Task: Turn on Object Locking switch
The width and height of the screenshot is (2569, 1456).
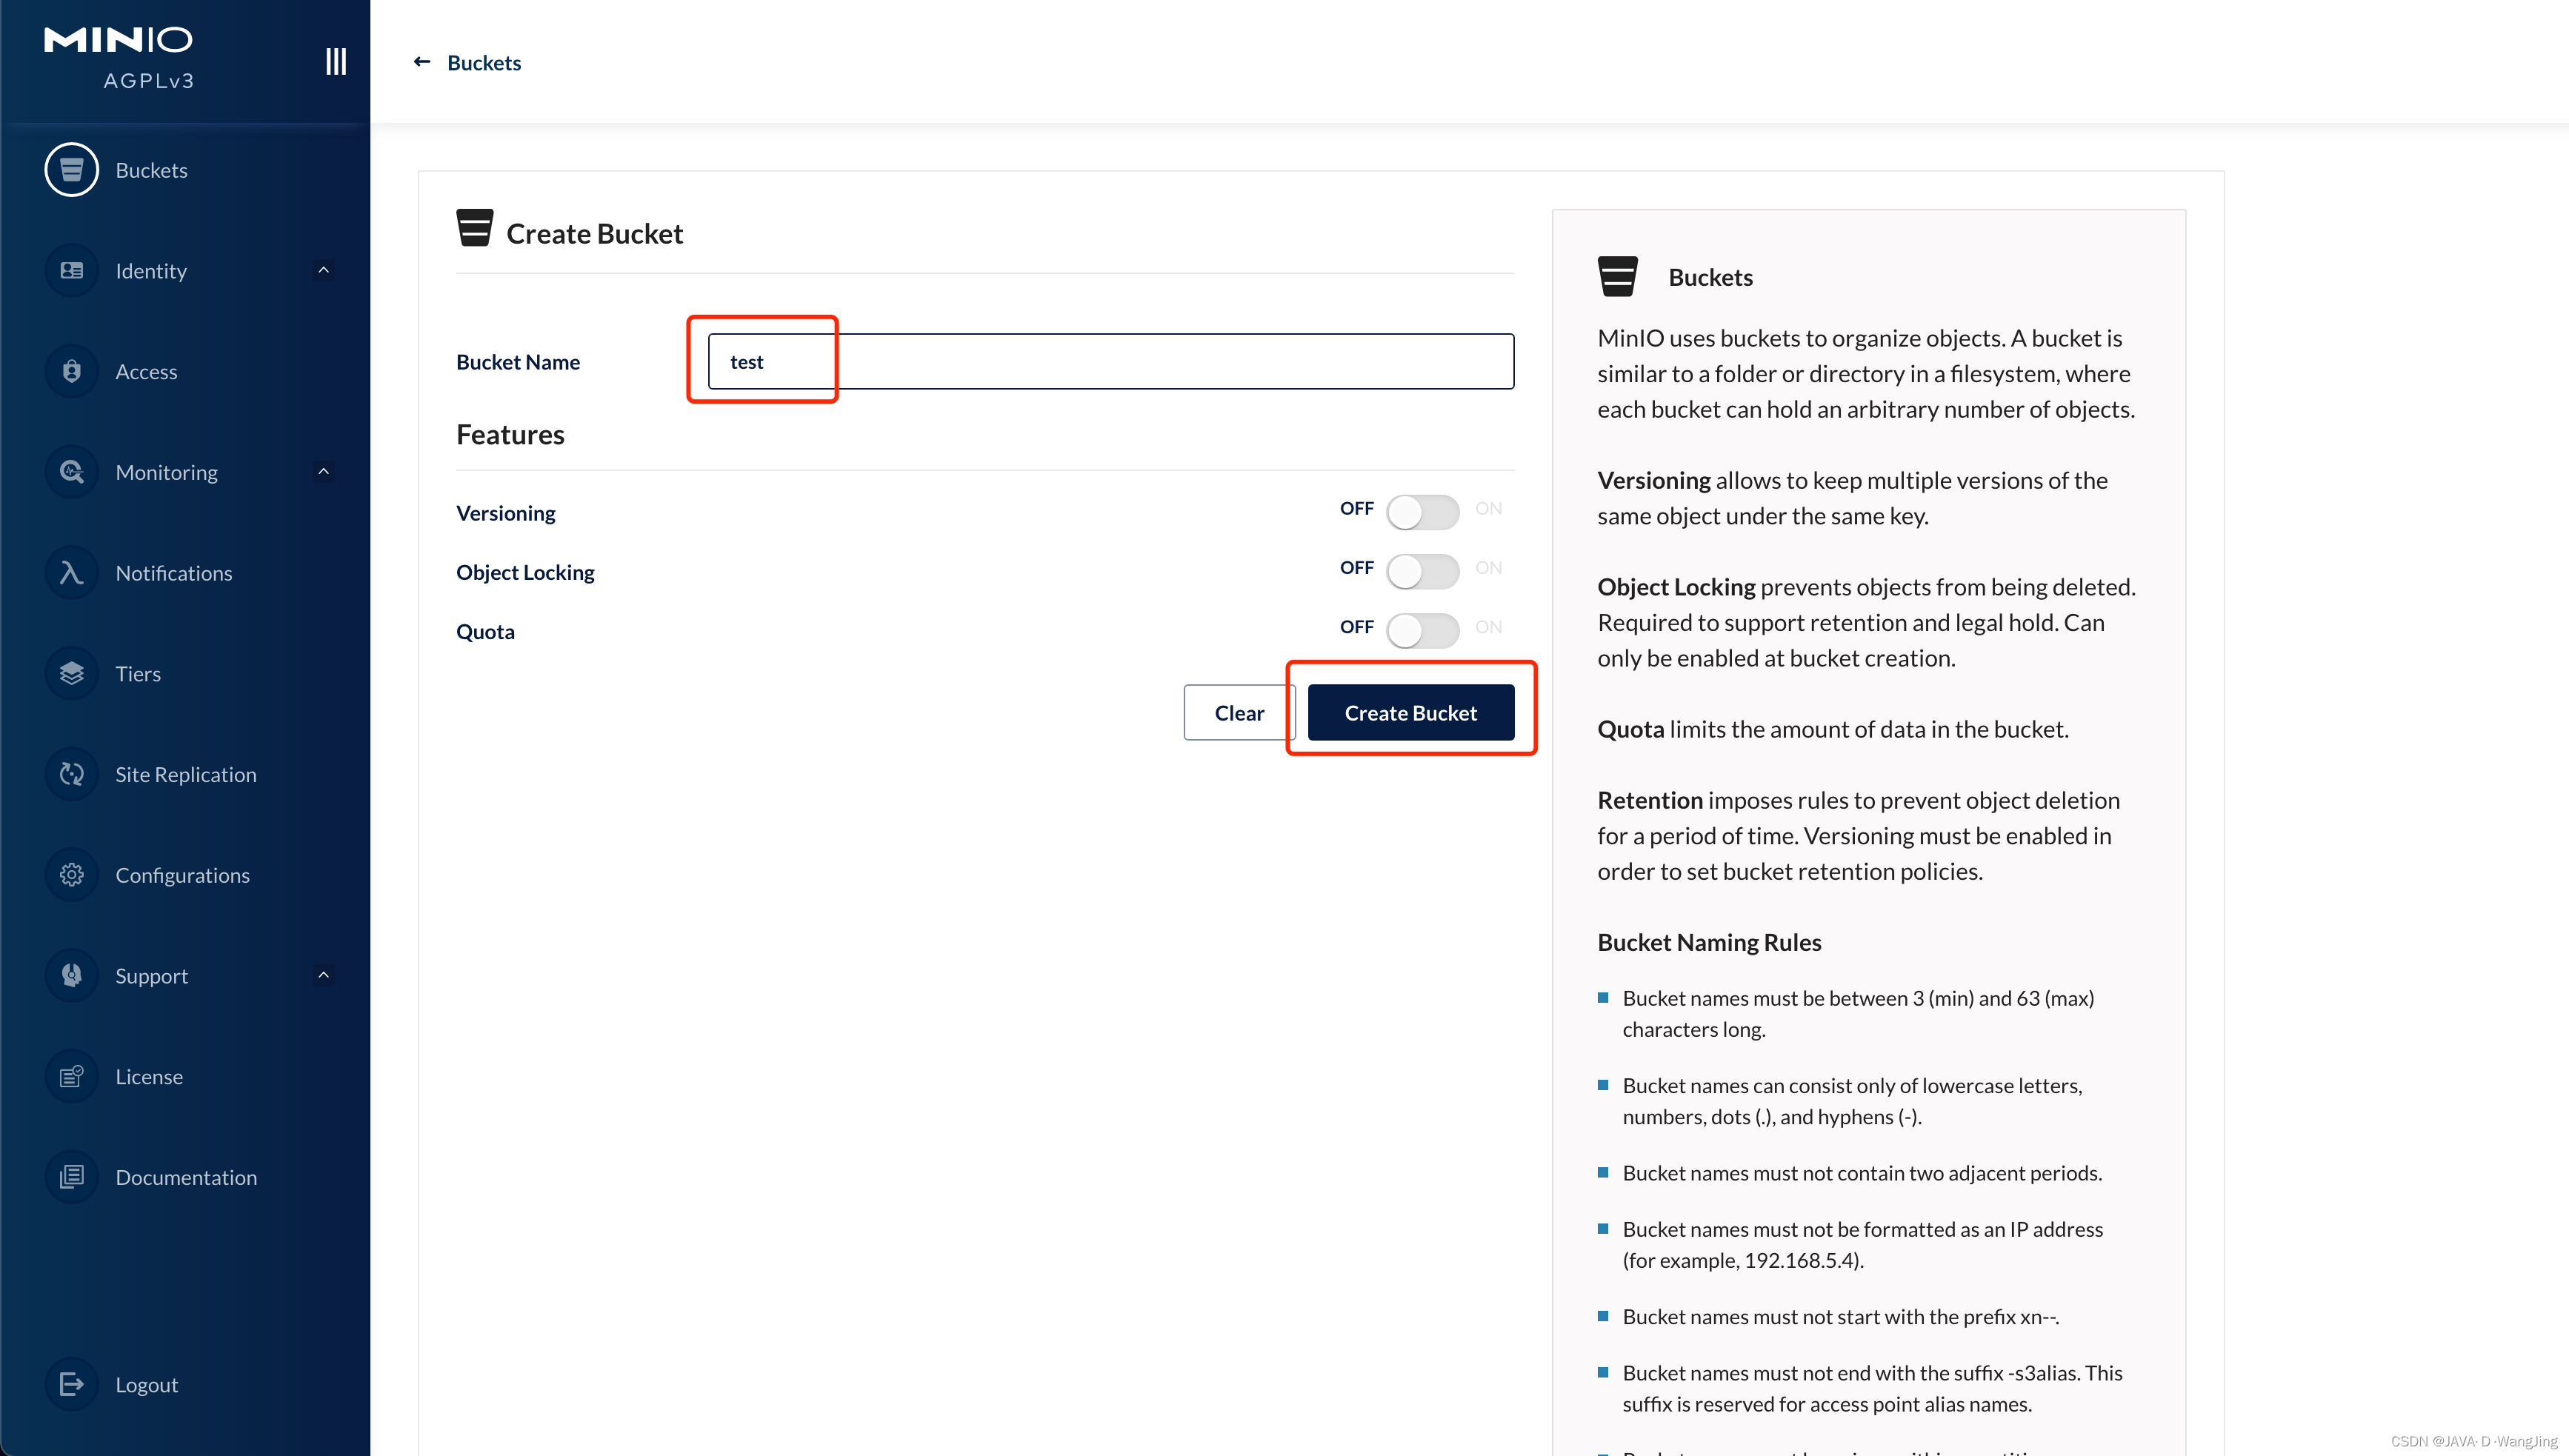Action: tap(1422, 571)
